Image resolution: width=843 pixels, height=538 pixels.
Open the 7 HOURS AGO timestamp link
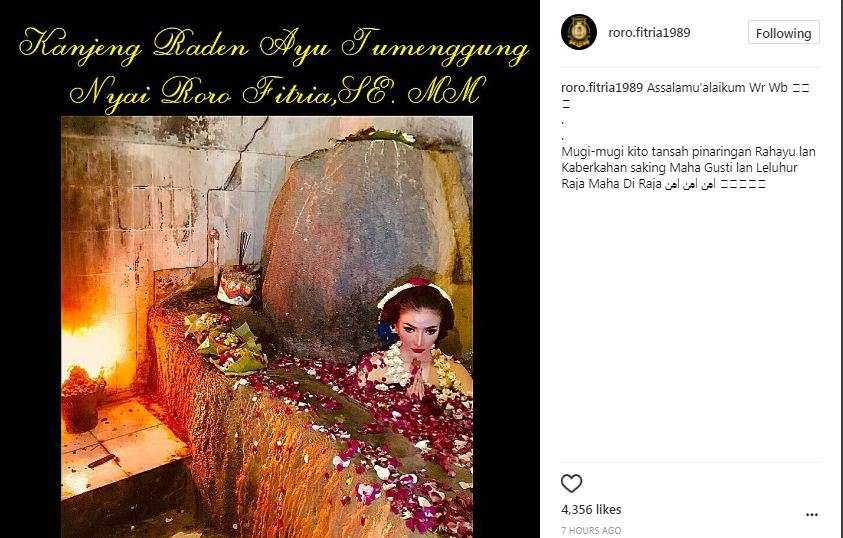point(591,530)
